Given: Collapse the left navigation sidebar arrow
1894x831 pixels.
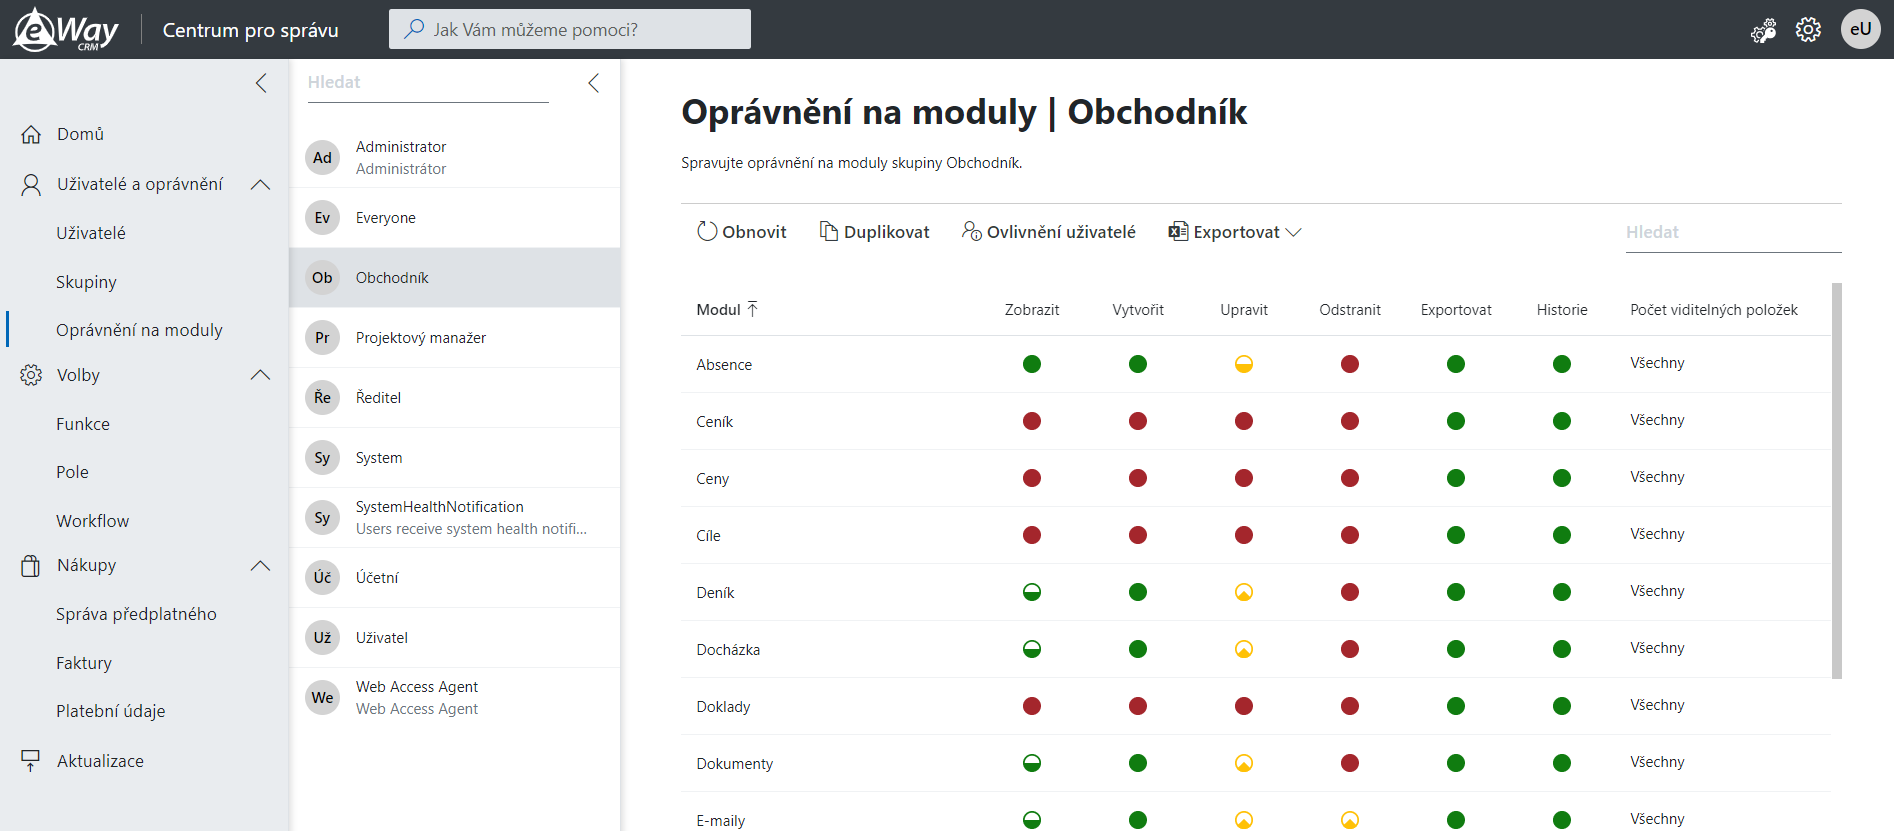Looking at the screenshot, I should [261, 83].
